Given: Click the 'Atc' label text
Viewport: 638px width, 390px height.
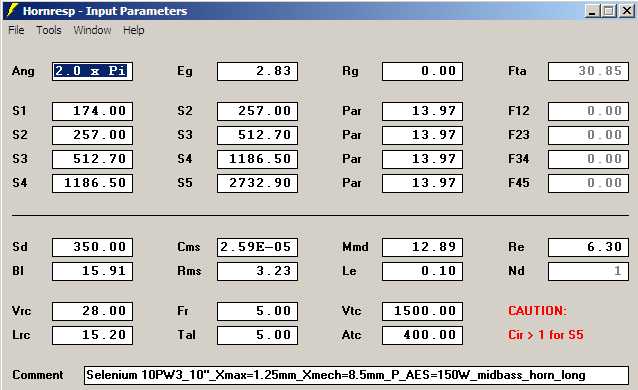Looking at the screenshot, I should click(x=352, y=335).
